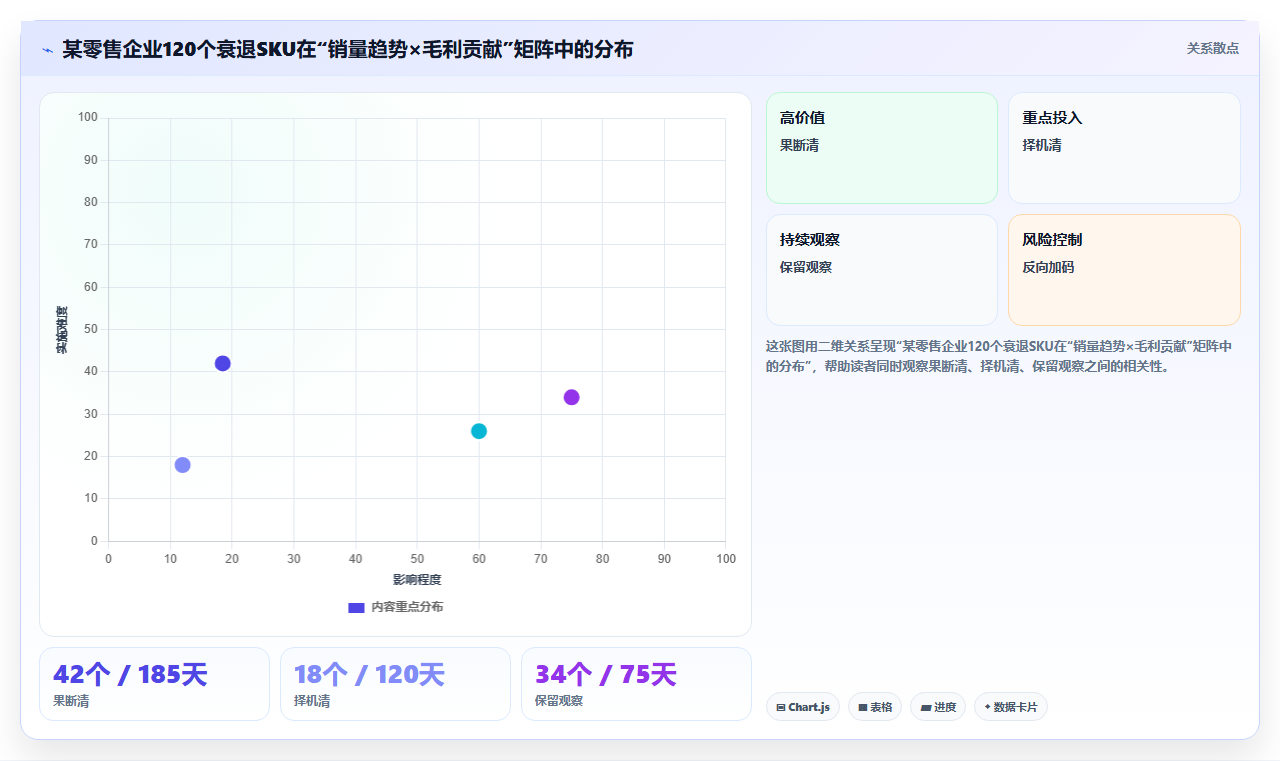
Task: Open the 高价值 果断清 quadrant card
Action: [882, 148]
